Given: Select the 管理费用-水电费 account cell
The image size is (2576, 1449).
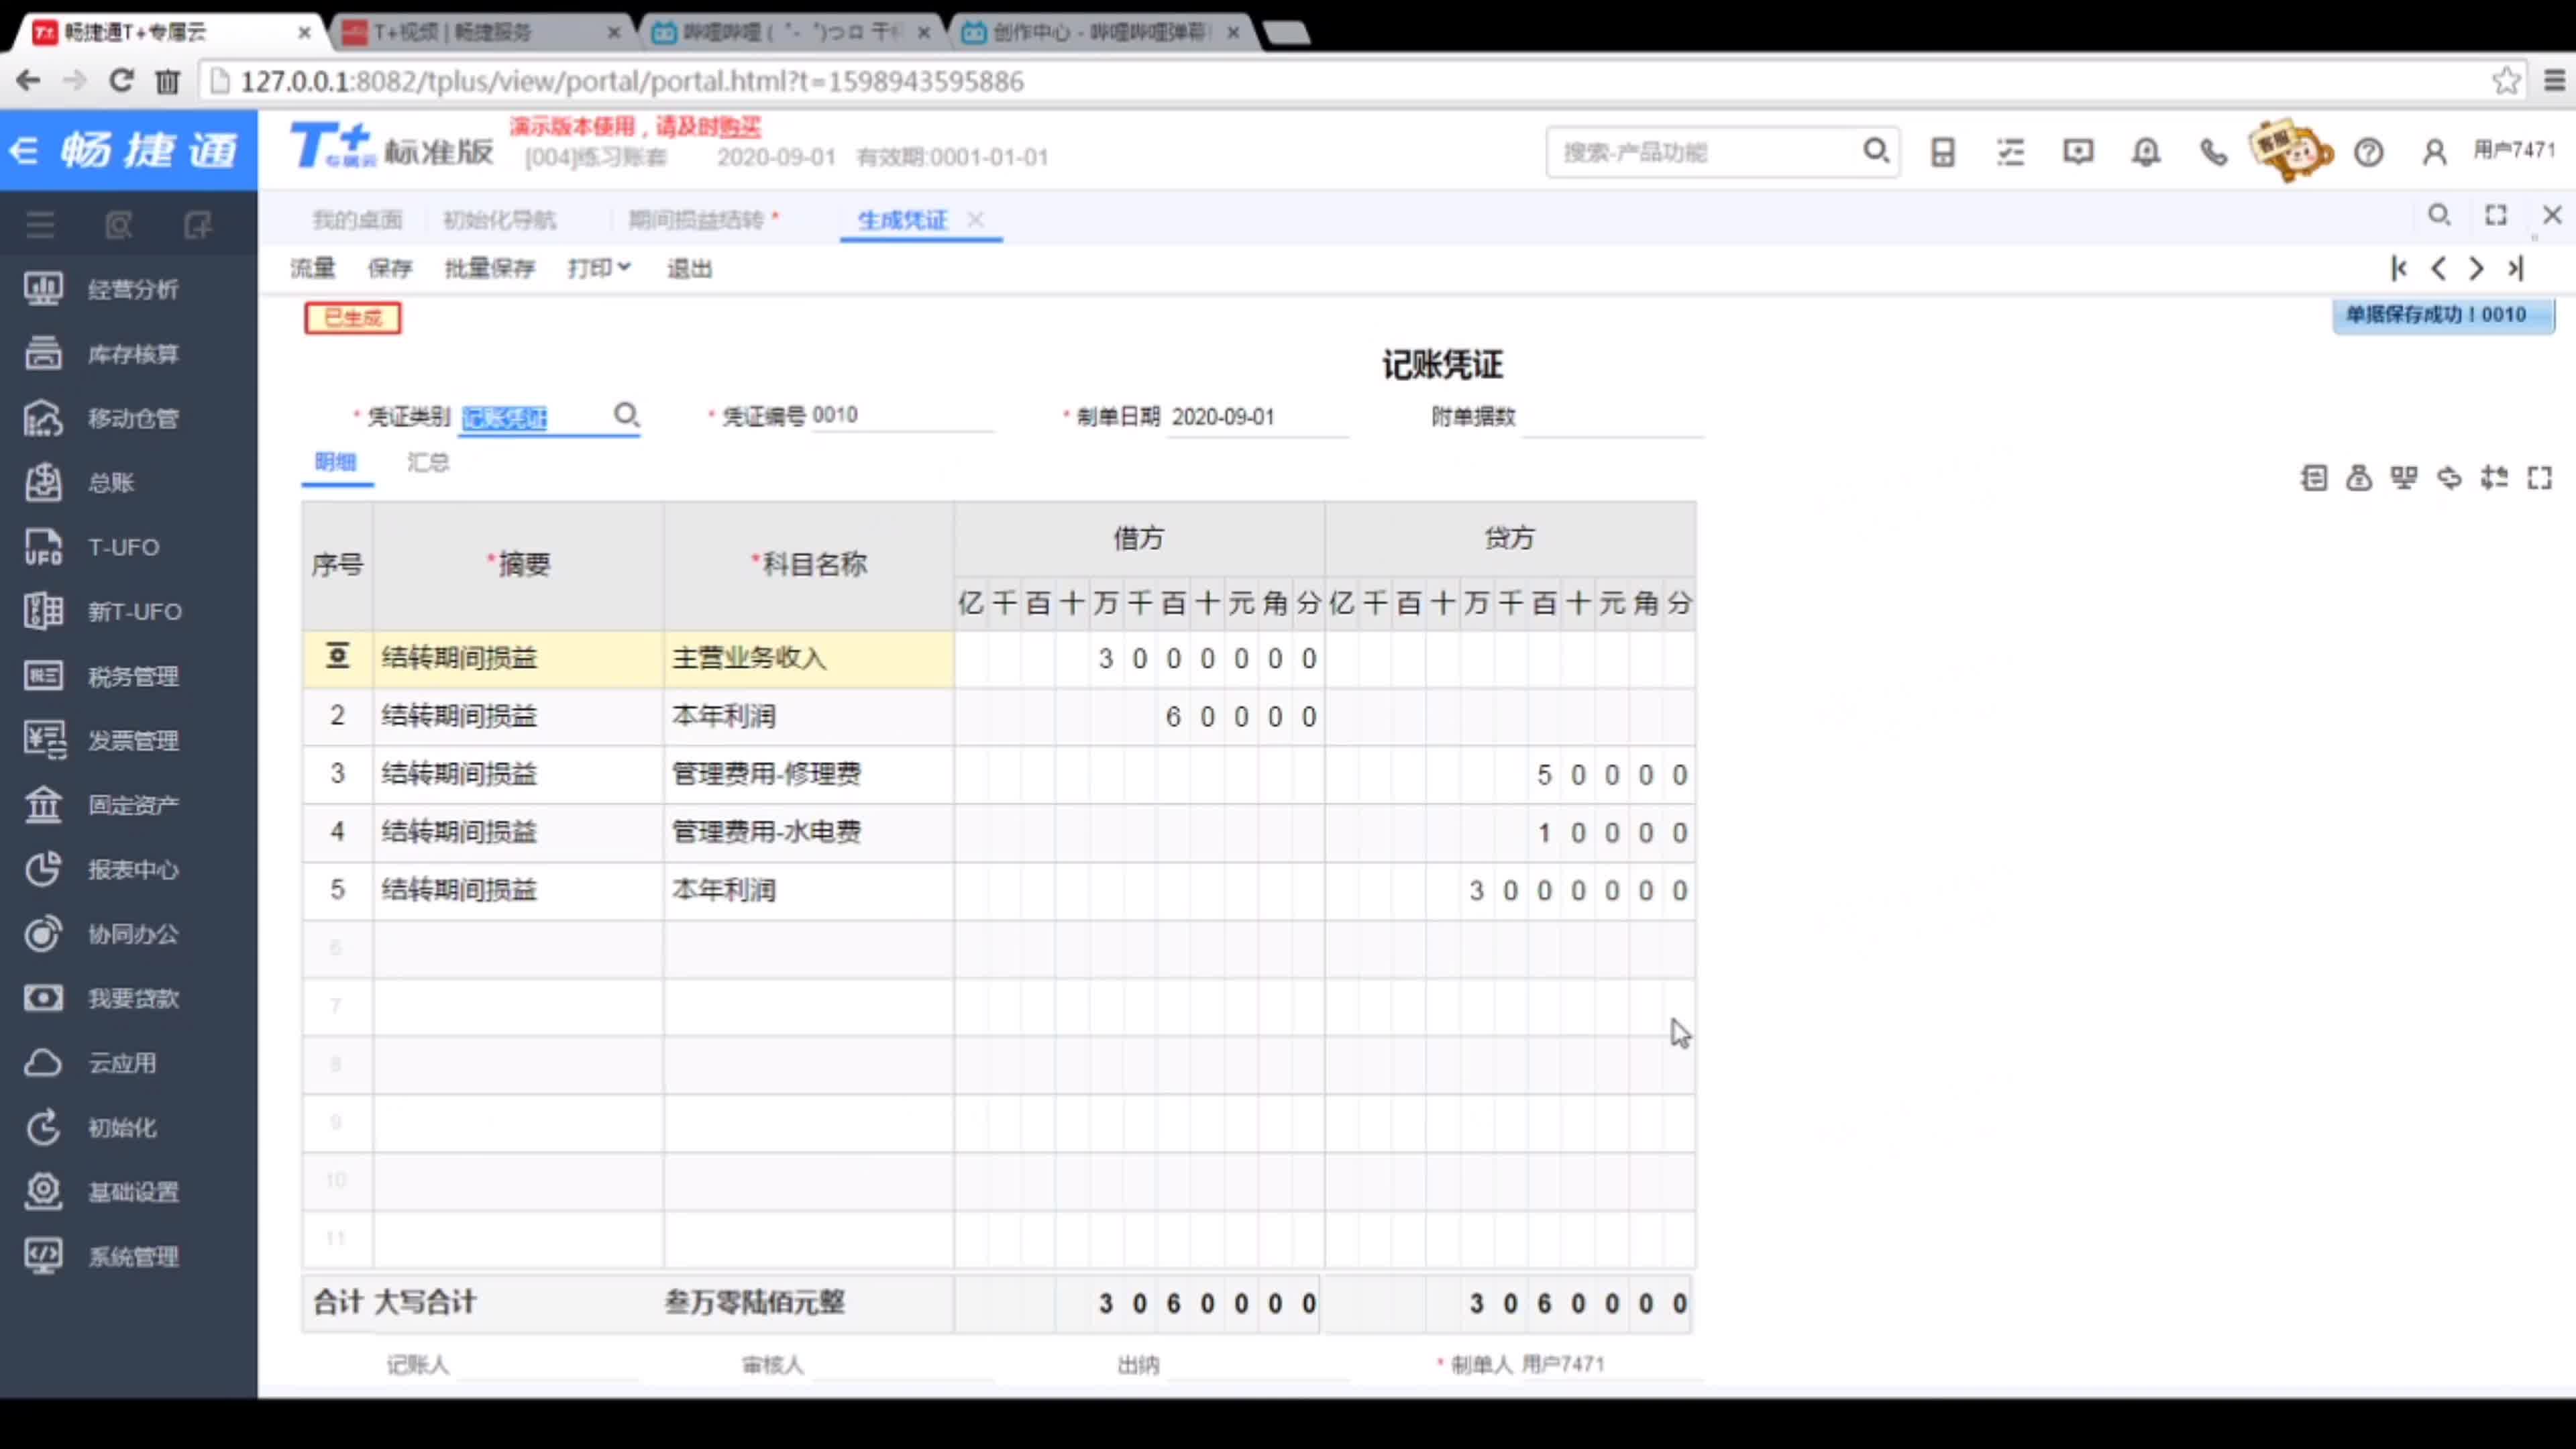Looking at the screenshot, I should coord(808,832).
